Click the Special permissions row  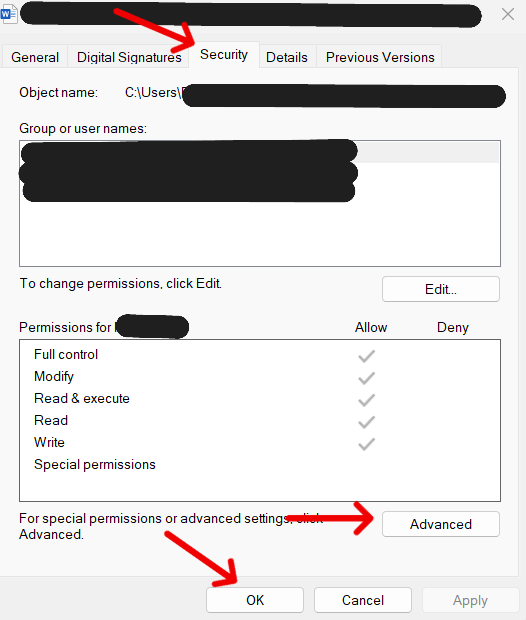click(x=95, y=464)
